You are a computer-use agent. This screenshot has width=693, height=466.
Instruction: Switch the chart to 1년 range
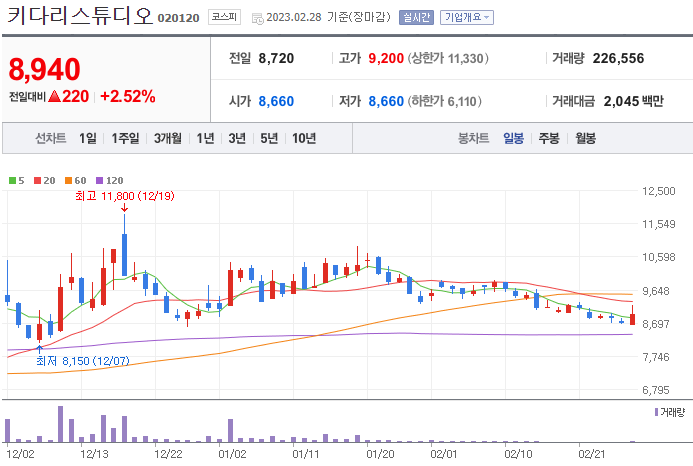(x=205, y=138)
